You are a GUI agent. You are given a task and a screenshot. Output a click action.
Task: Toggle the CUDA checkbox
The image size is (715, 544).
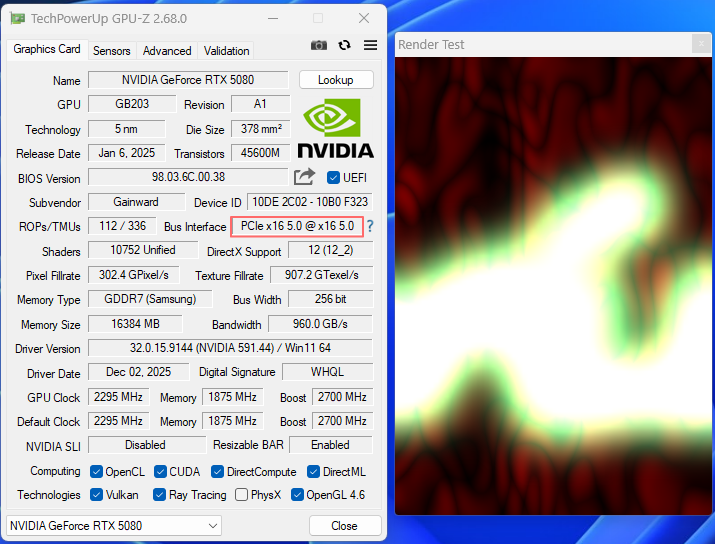[160, 471]
